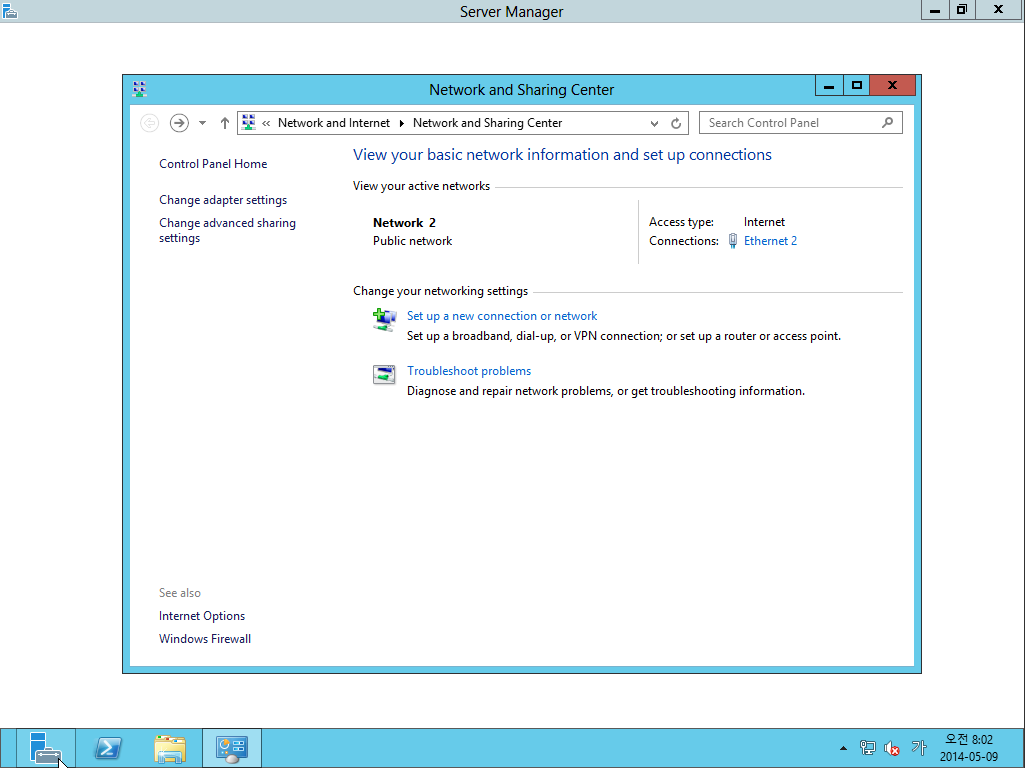Open Control Panel Home
This screenshot has height=768, width=1025.
[x=213, y=164]
